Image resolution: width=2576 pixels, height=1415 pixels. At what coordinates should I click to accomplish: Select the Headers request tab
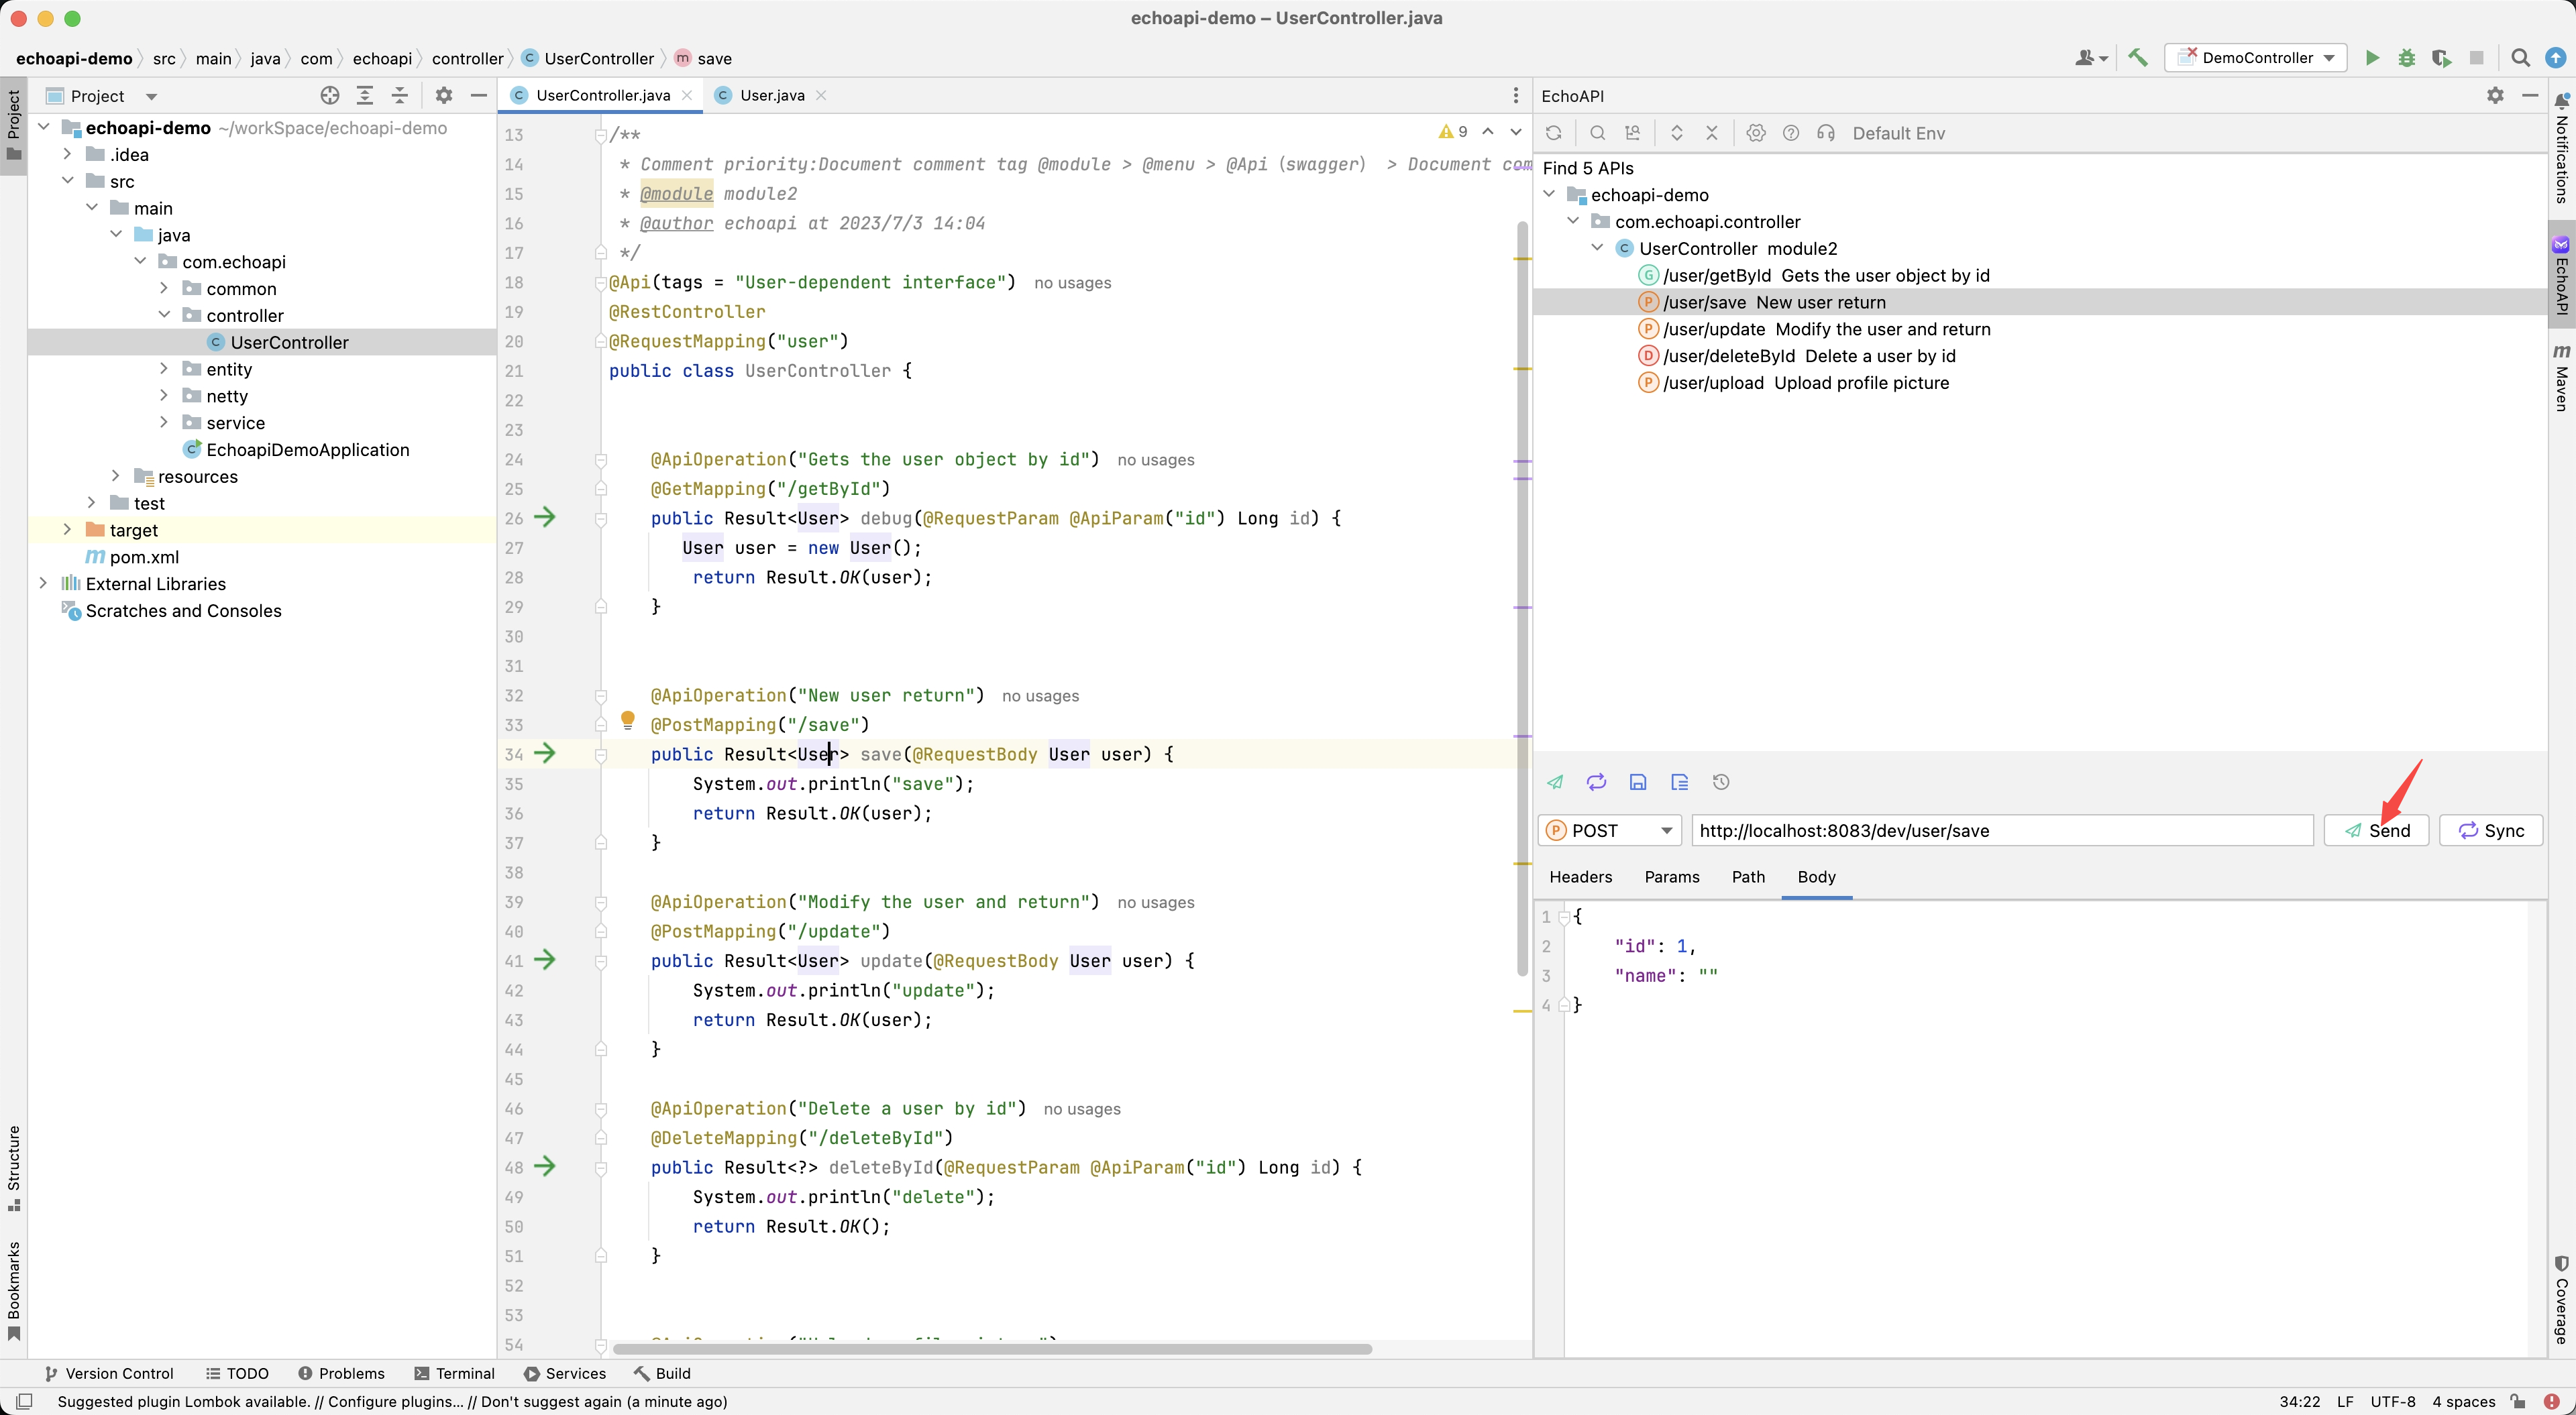point(1580,876)
